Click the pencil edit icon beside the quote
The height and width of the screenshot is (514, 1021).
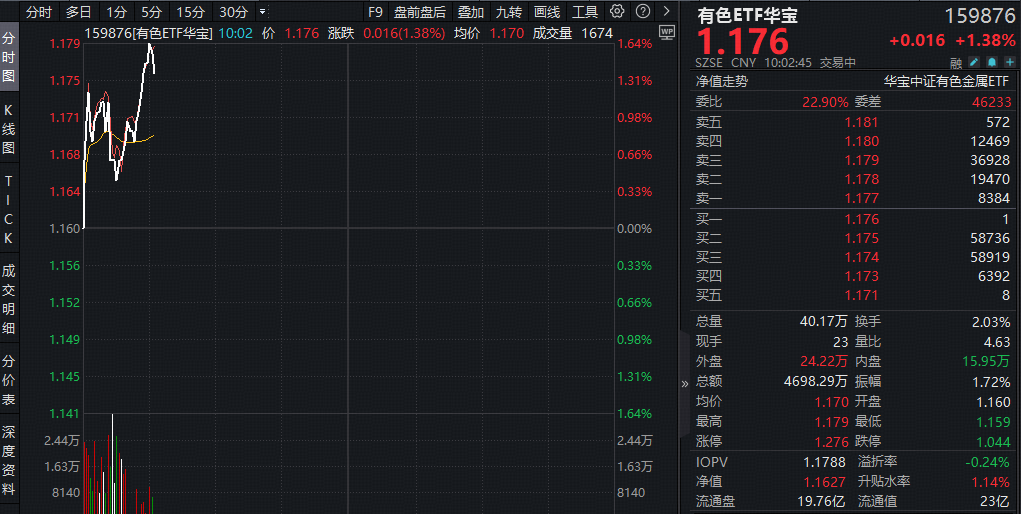pos(973,62)
